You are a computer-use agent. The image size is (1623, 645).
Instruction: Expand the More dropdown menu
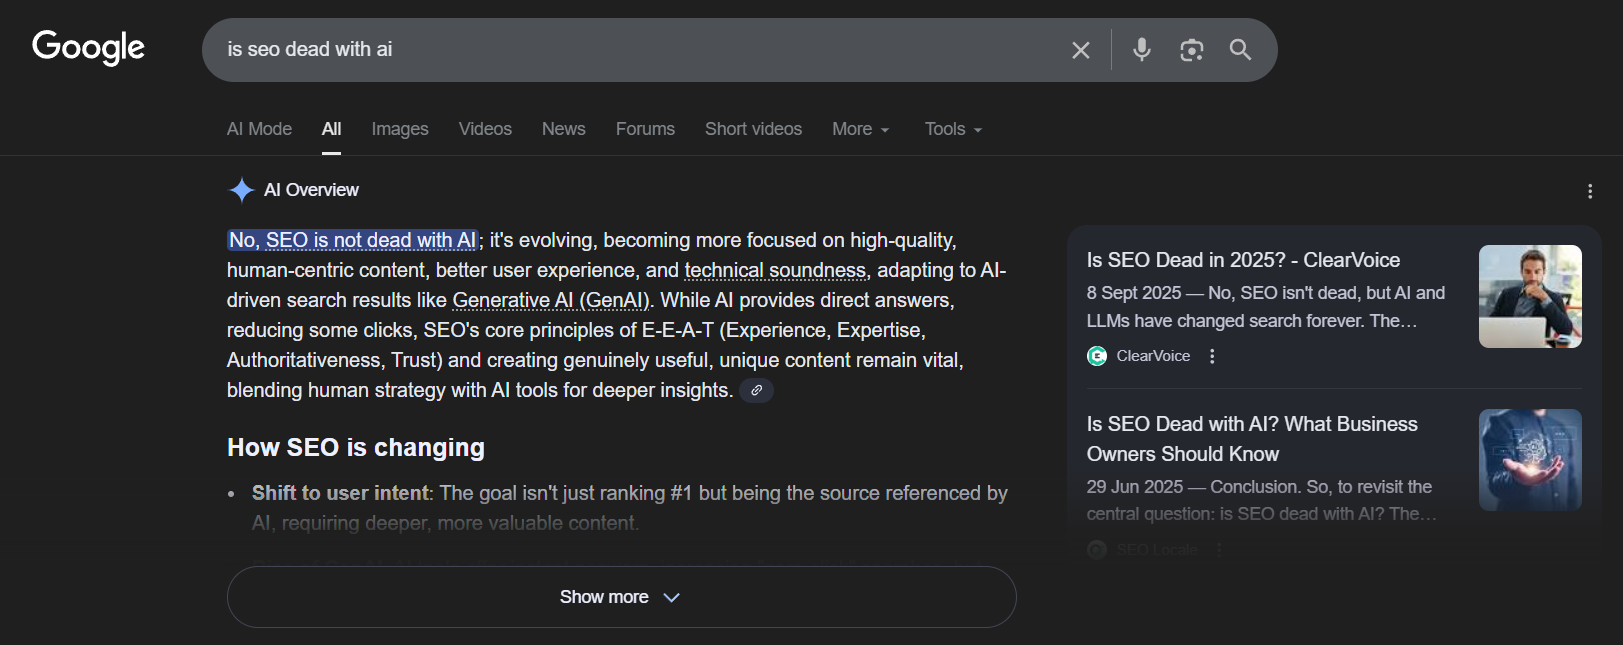tap(860, 129)
